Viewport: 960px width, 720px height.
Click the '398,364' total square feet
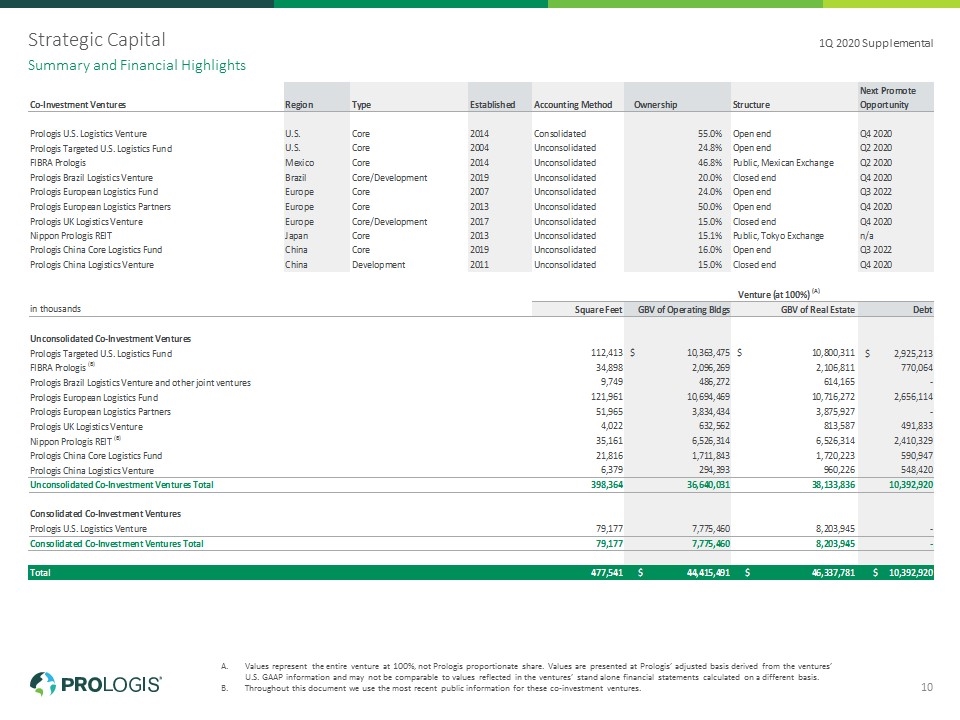pyautogui.click(x=607, y=484)
